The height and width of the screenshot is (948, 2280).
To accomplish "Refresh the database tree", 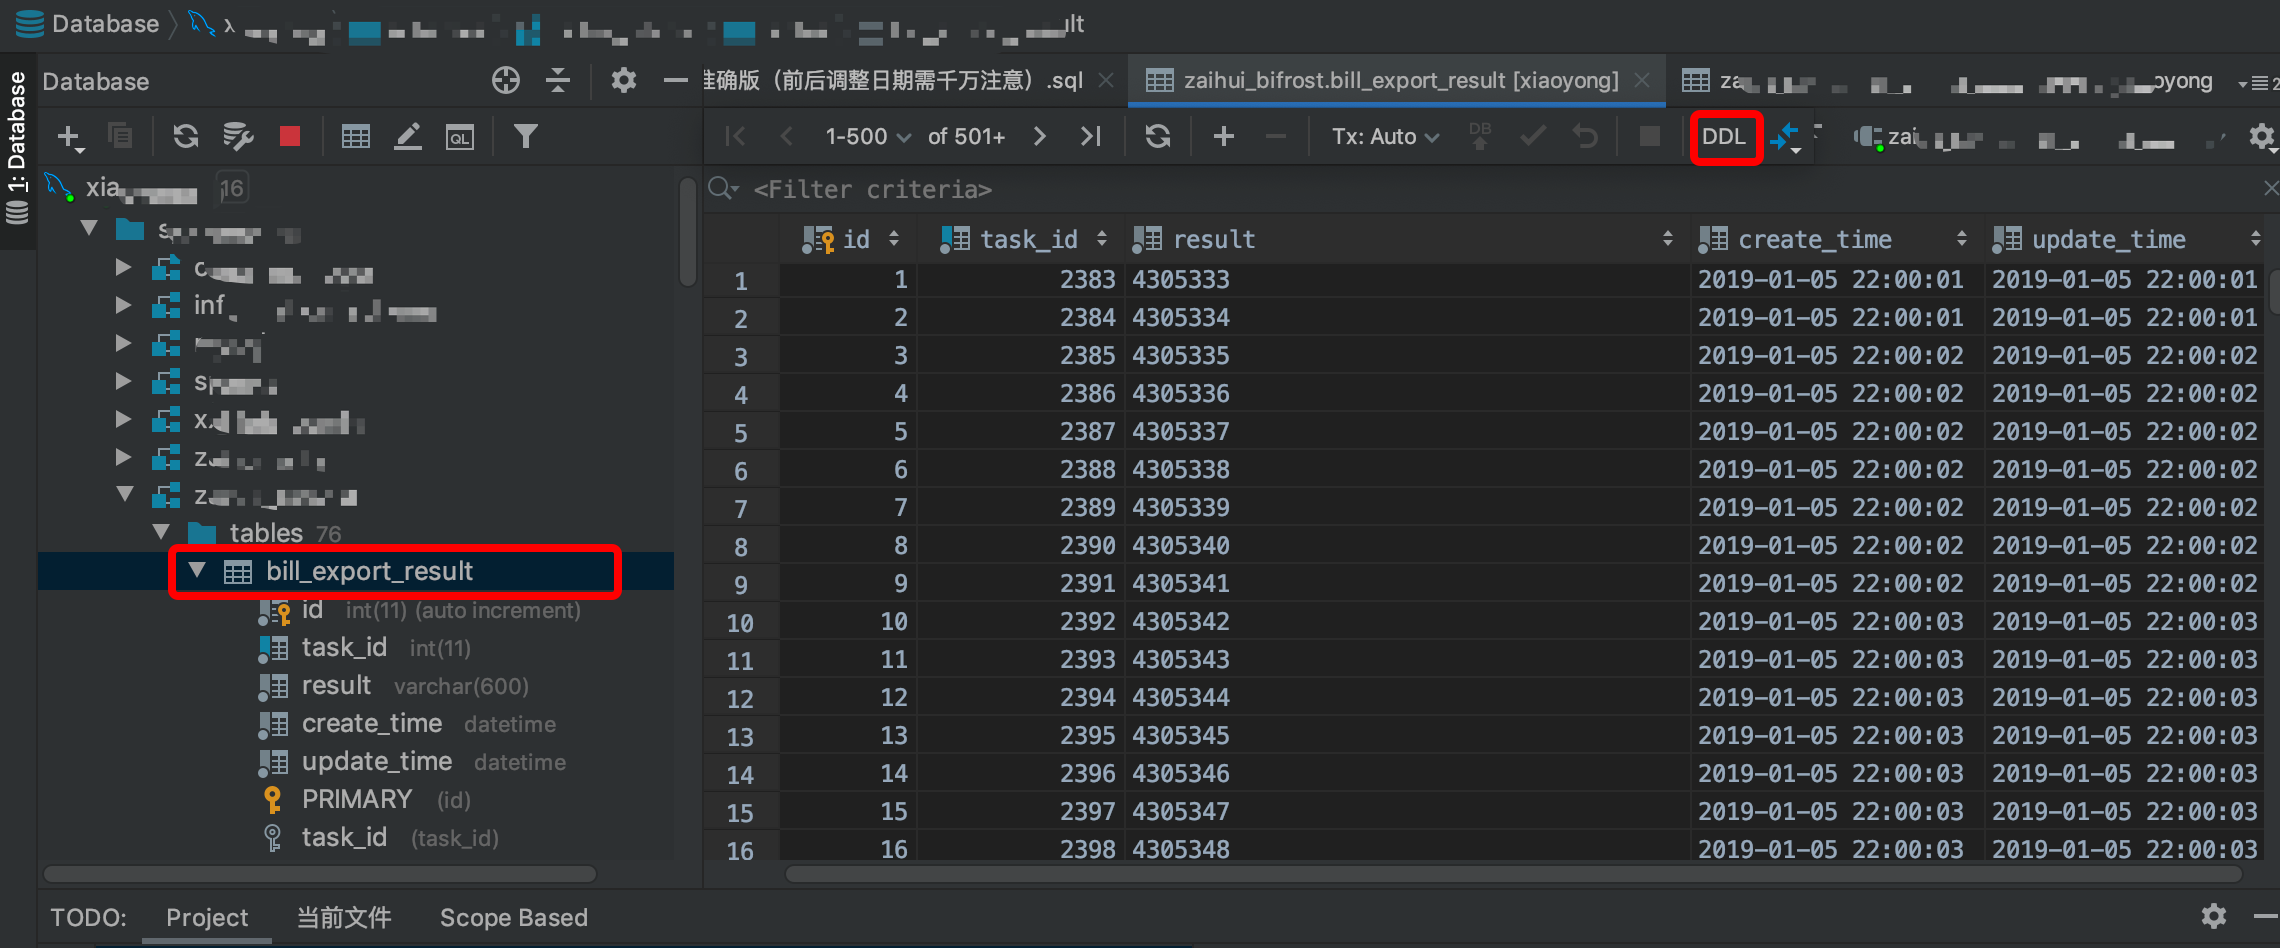I will click(x=185, y=136).
